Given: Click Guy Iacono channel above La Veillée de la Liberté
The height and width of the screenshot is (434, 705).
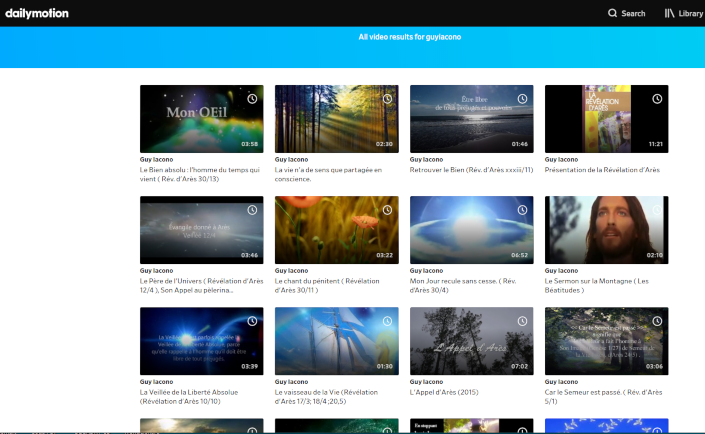Looking at the screenshot, I should click(x=156, y=381).
